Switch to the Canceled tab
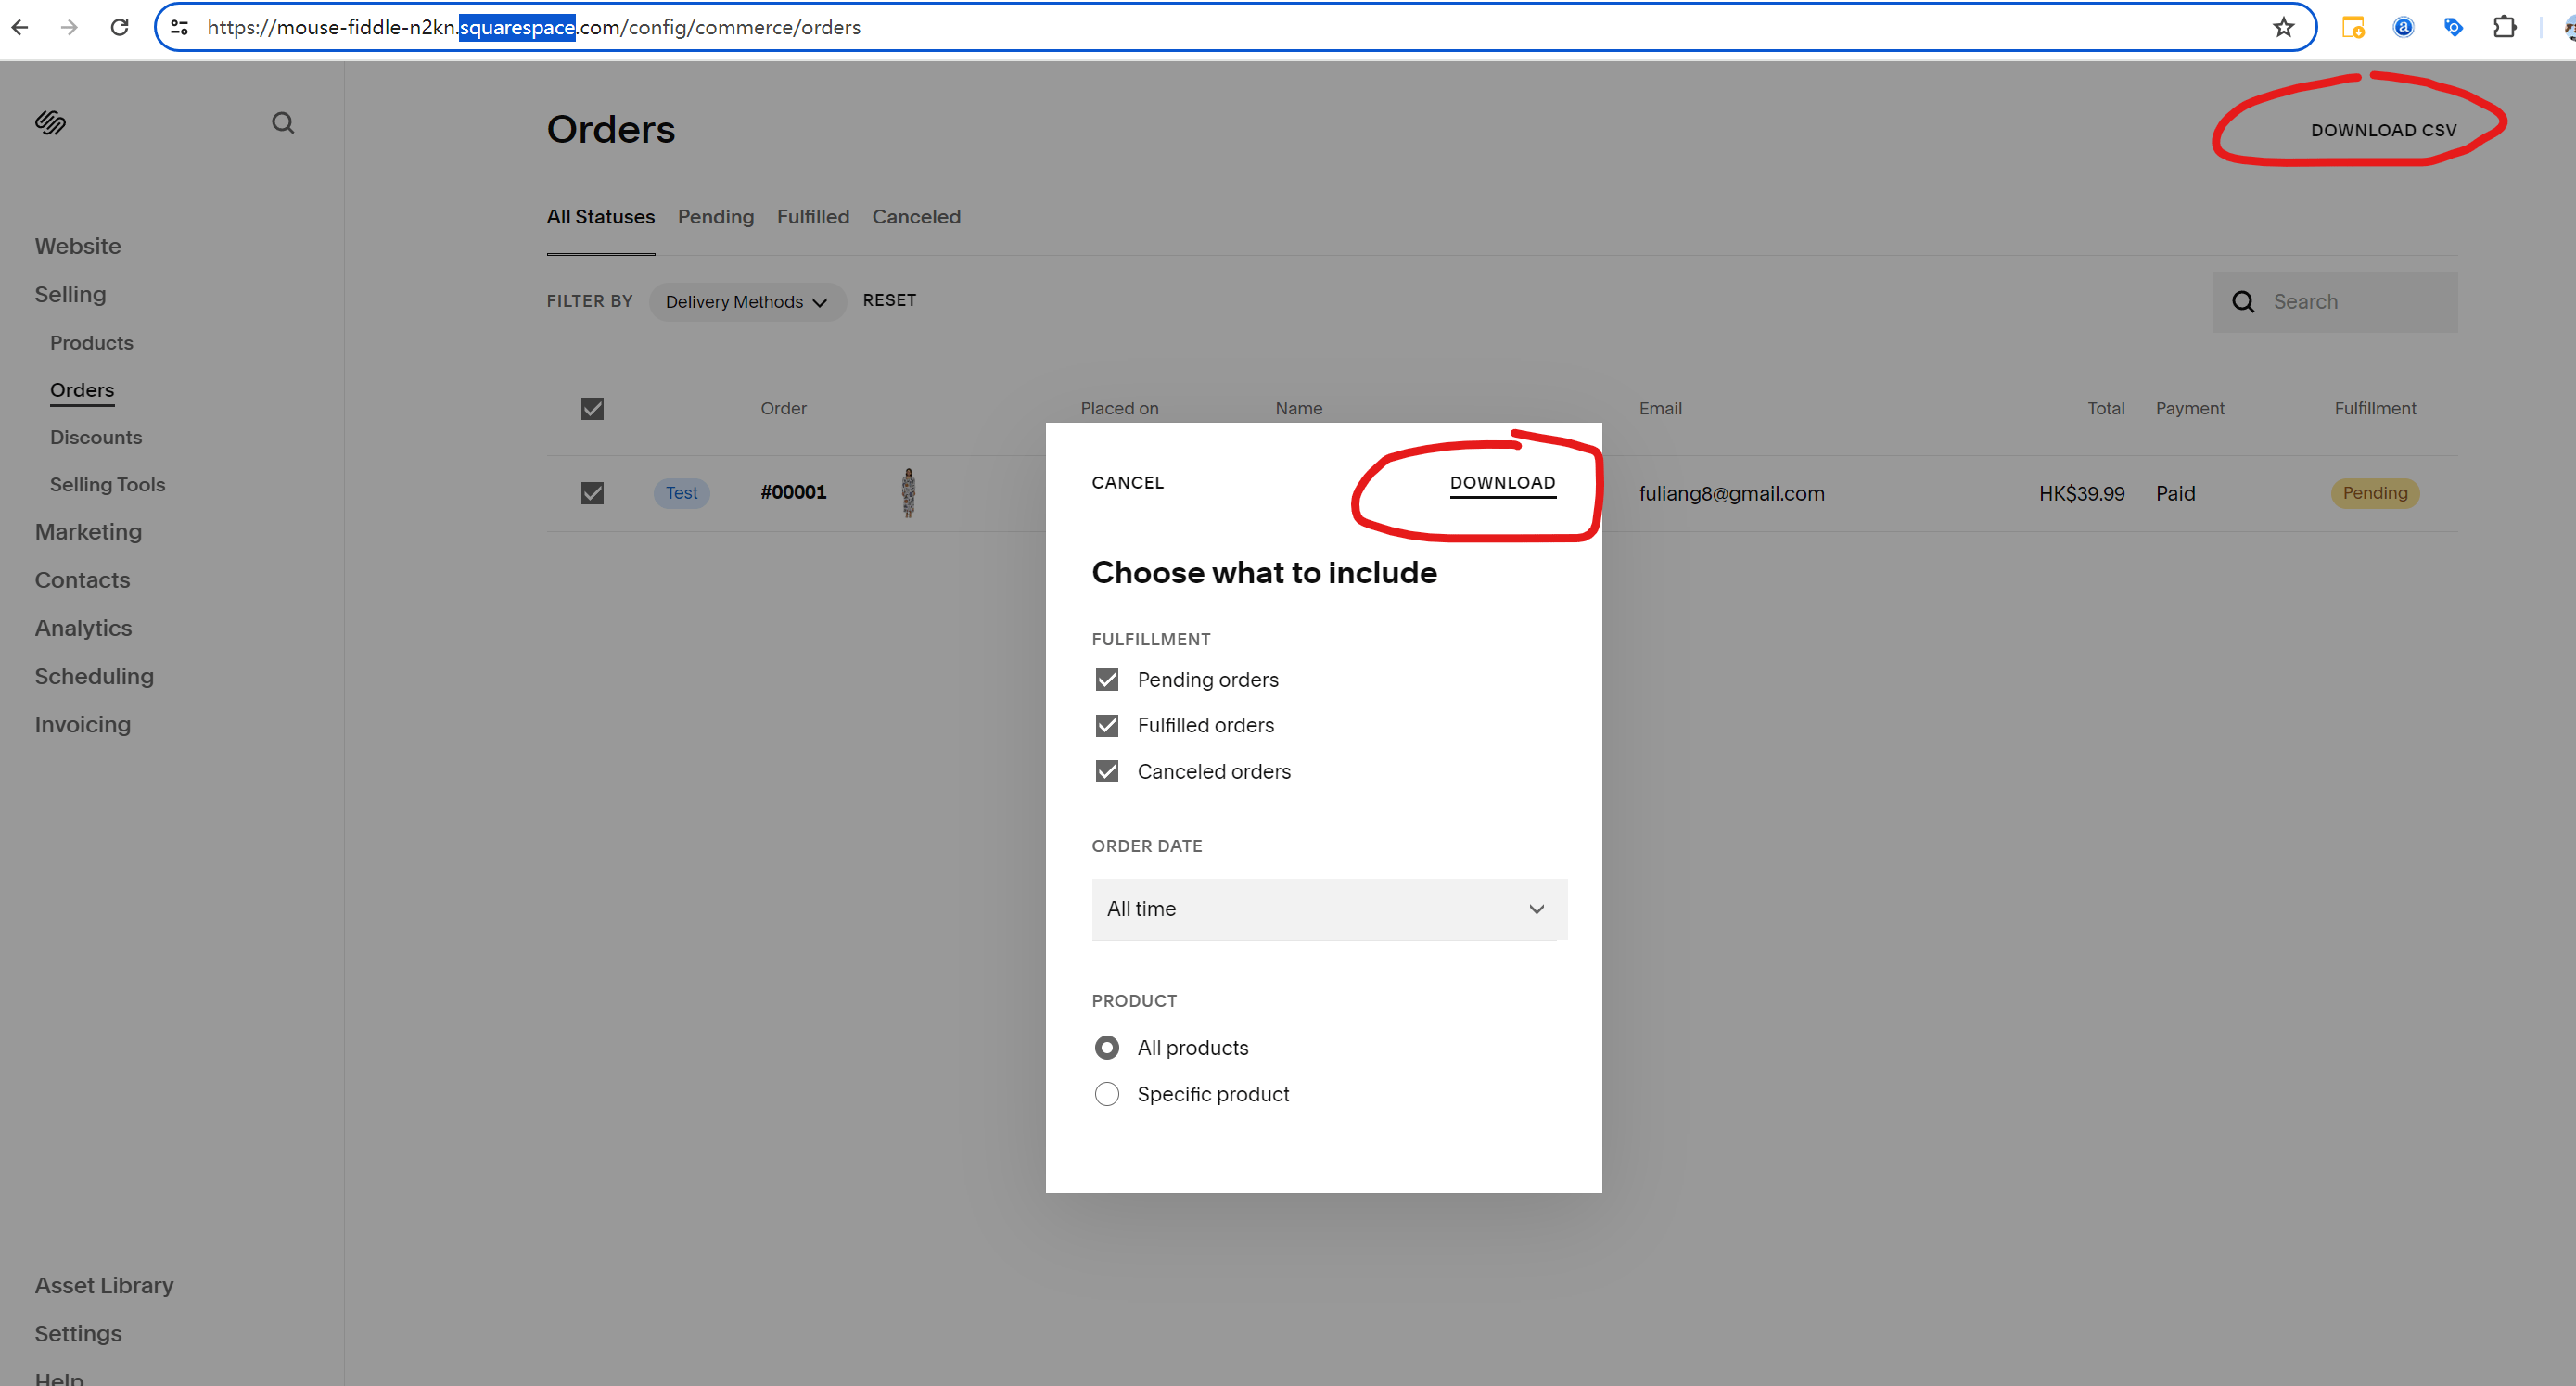The width and height of the screenshot is (2576, 1386). click(x=916, y=217)
